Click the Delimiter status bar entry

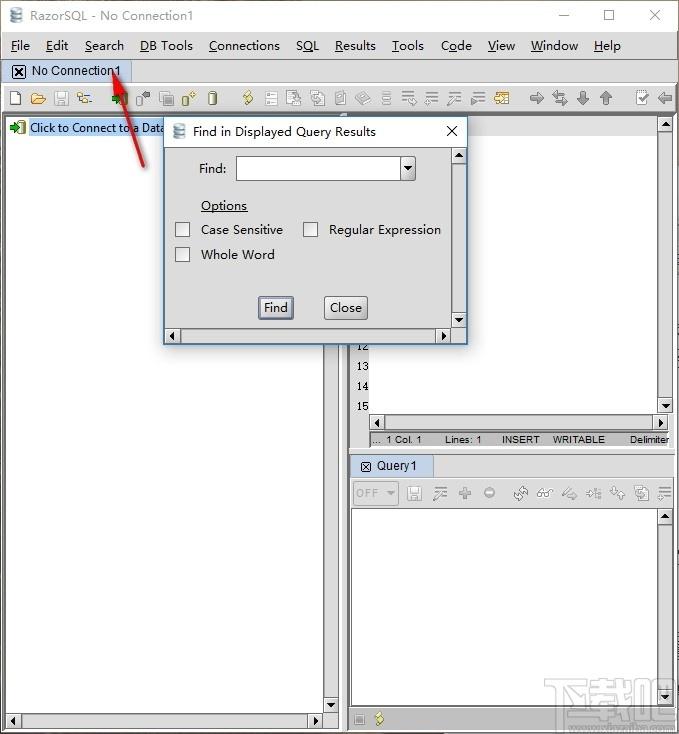pos(649,440)
